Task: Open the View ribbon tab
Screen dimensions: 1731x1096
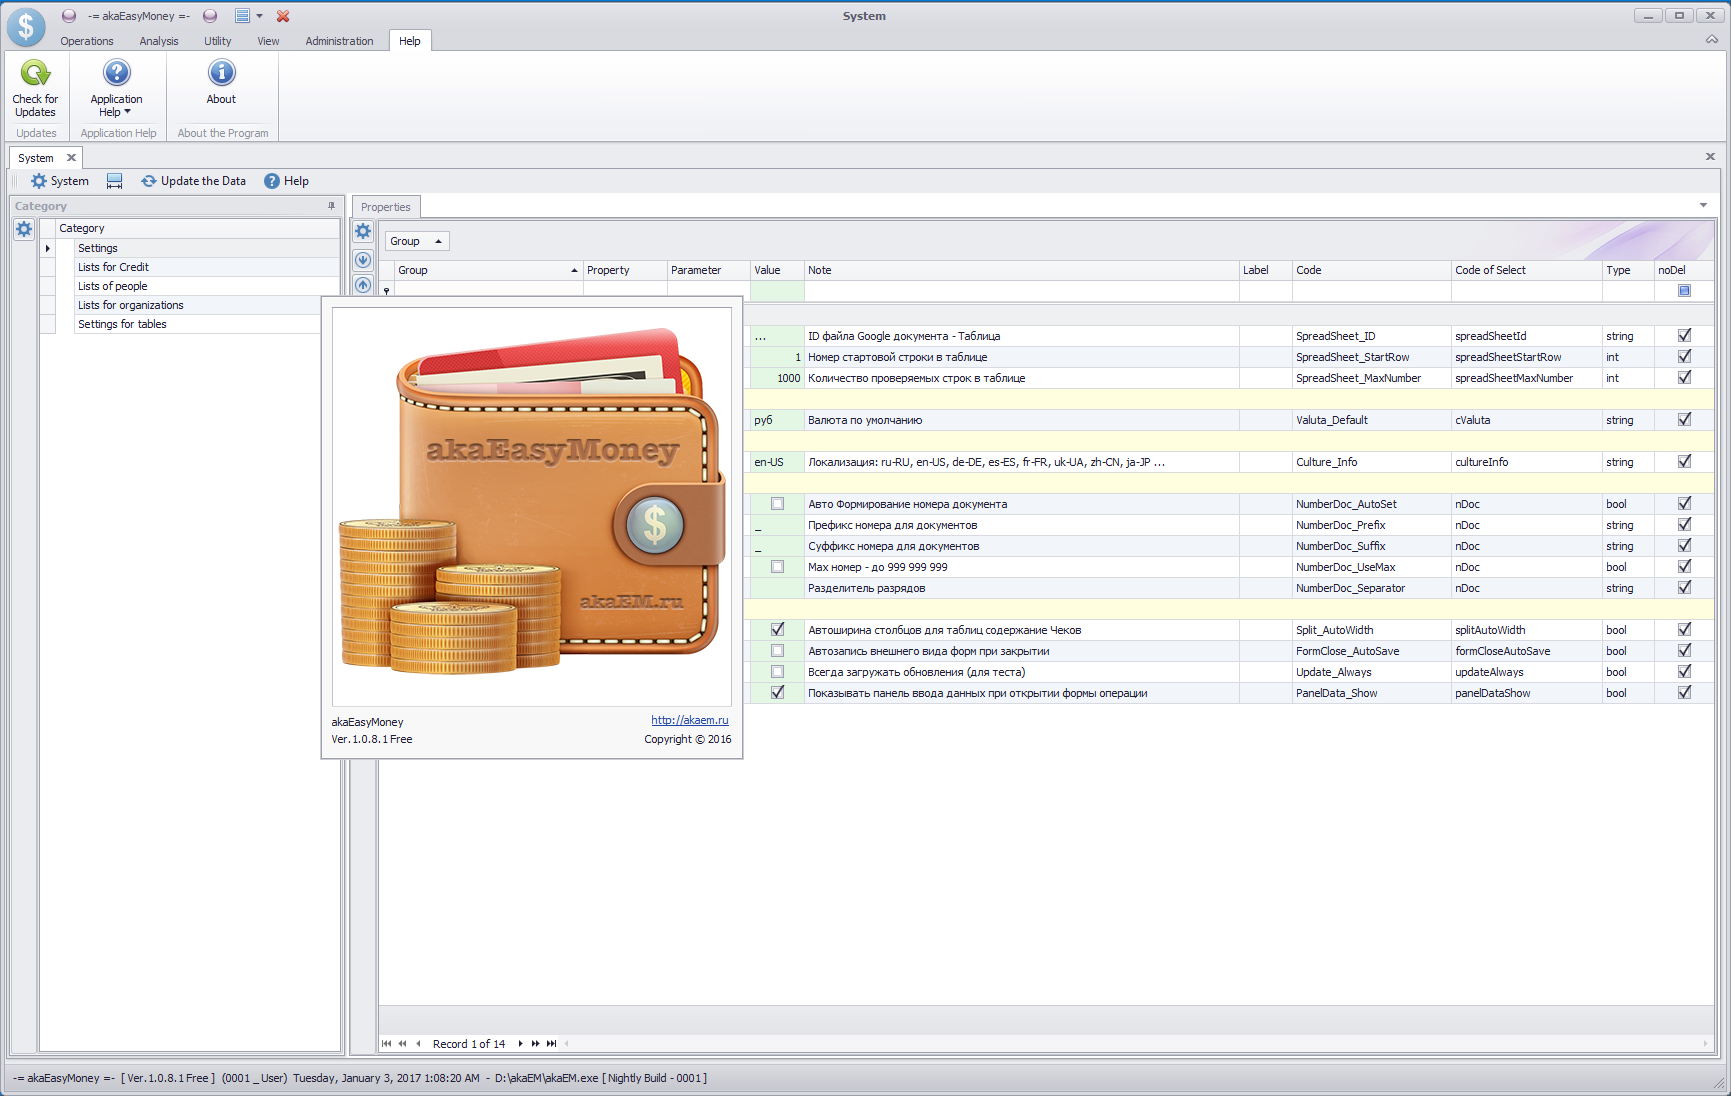Action: (268, 41)
